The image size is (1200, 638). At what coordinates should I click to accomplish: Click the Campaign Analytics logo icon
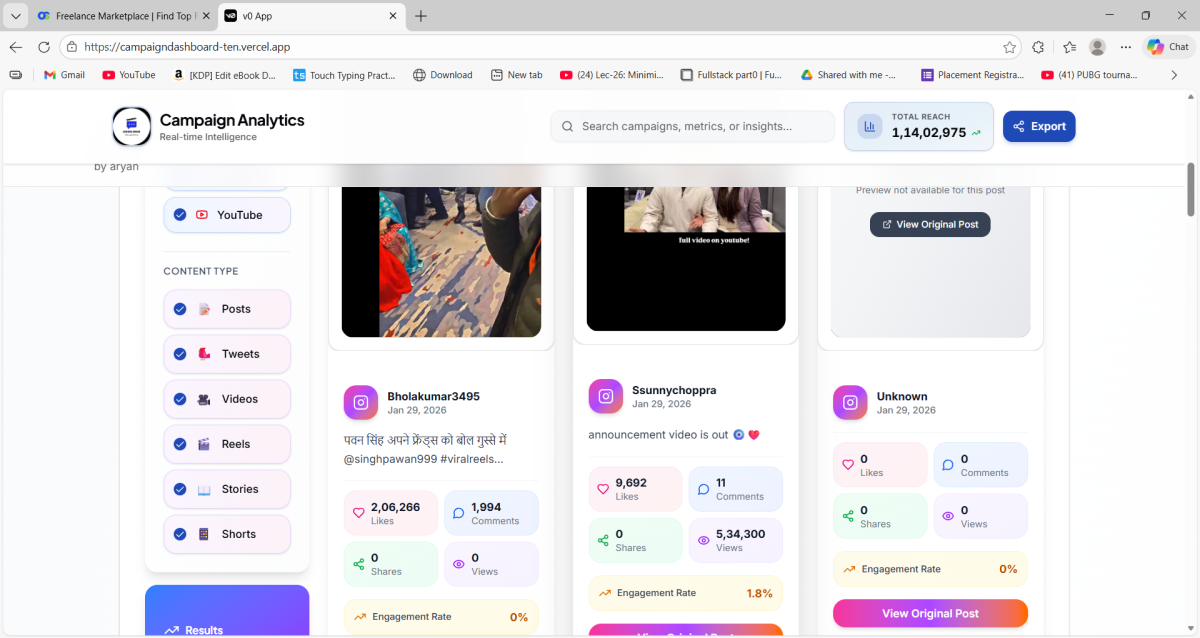pos(131,127)
